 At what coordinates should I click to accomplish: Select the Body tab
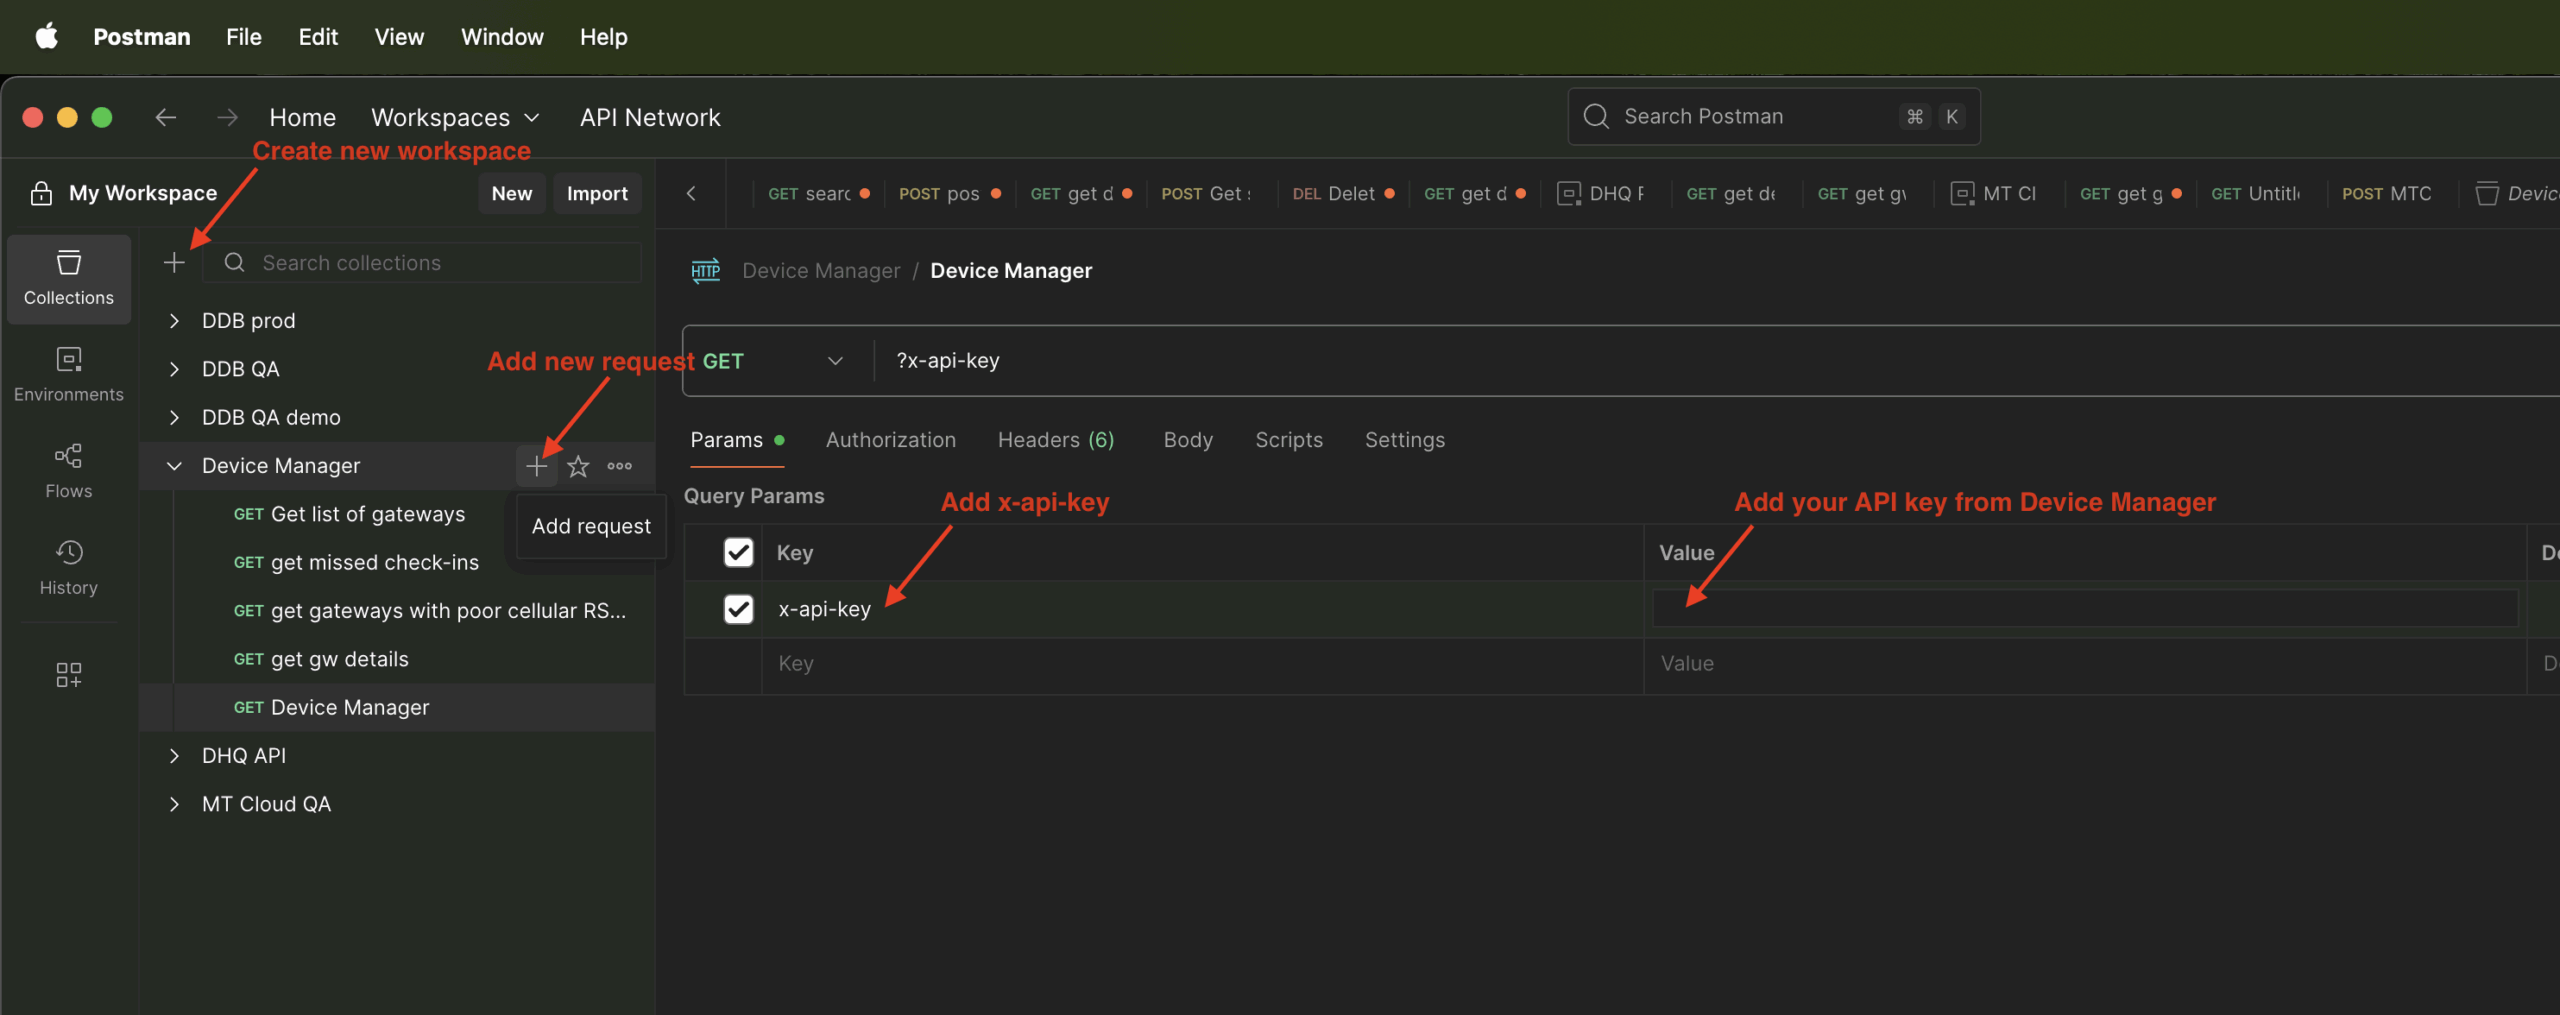[1188, 440]
